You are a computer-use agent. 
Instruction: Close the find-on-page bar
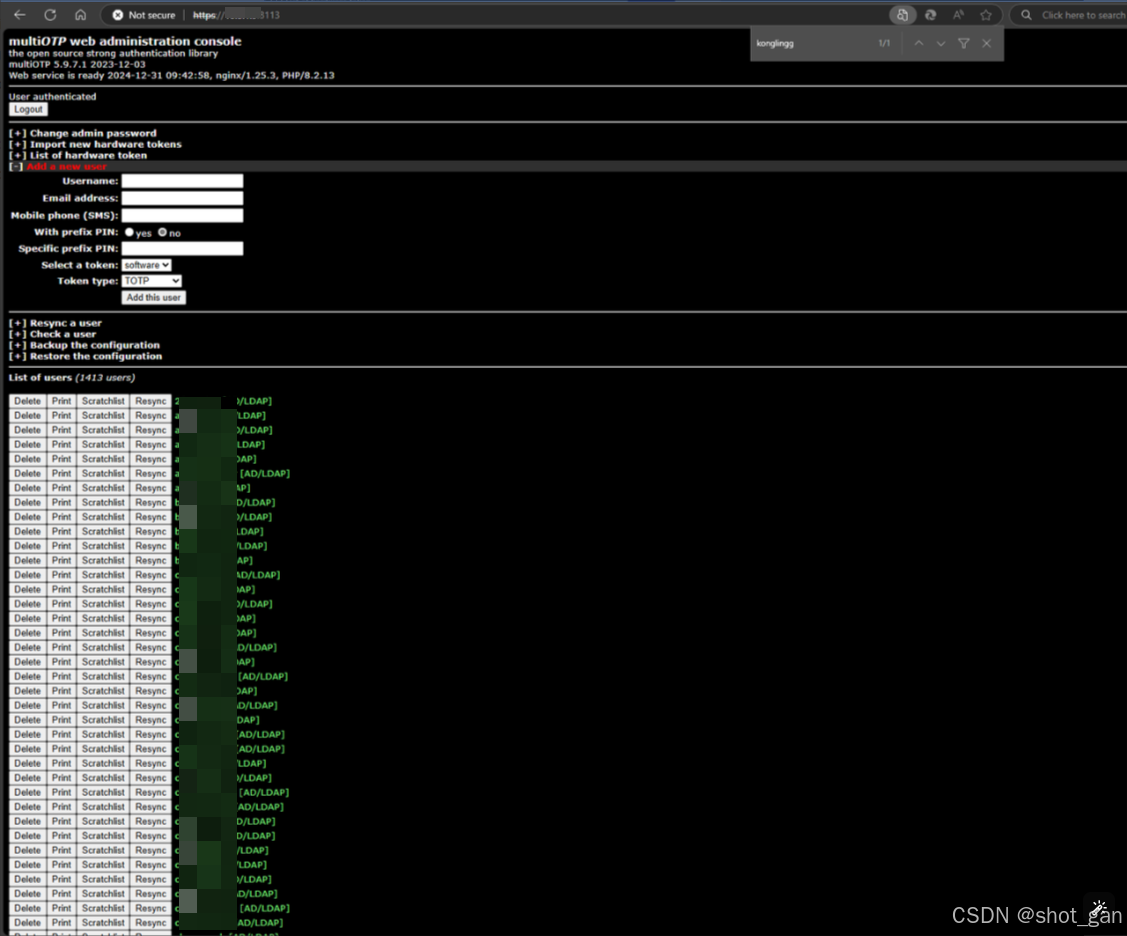point(987,43)
